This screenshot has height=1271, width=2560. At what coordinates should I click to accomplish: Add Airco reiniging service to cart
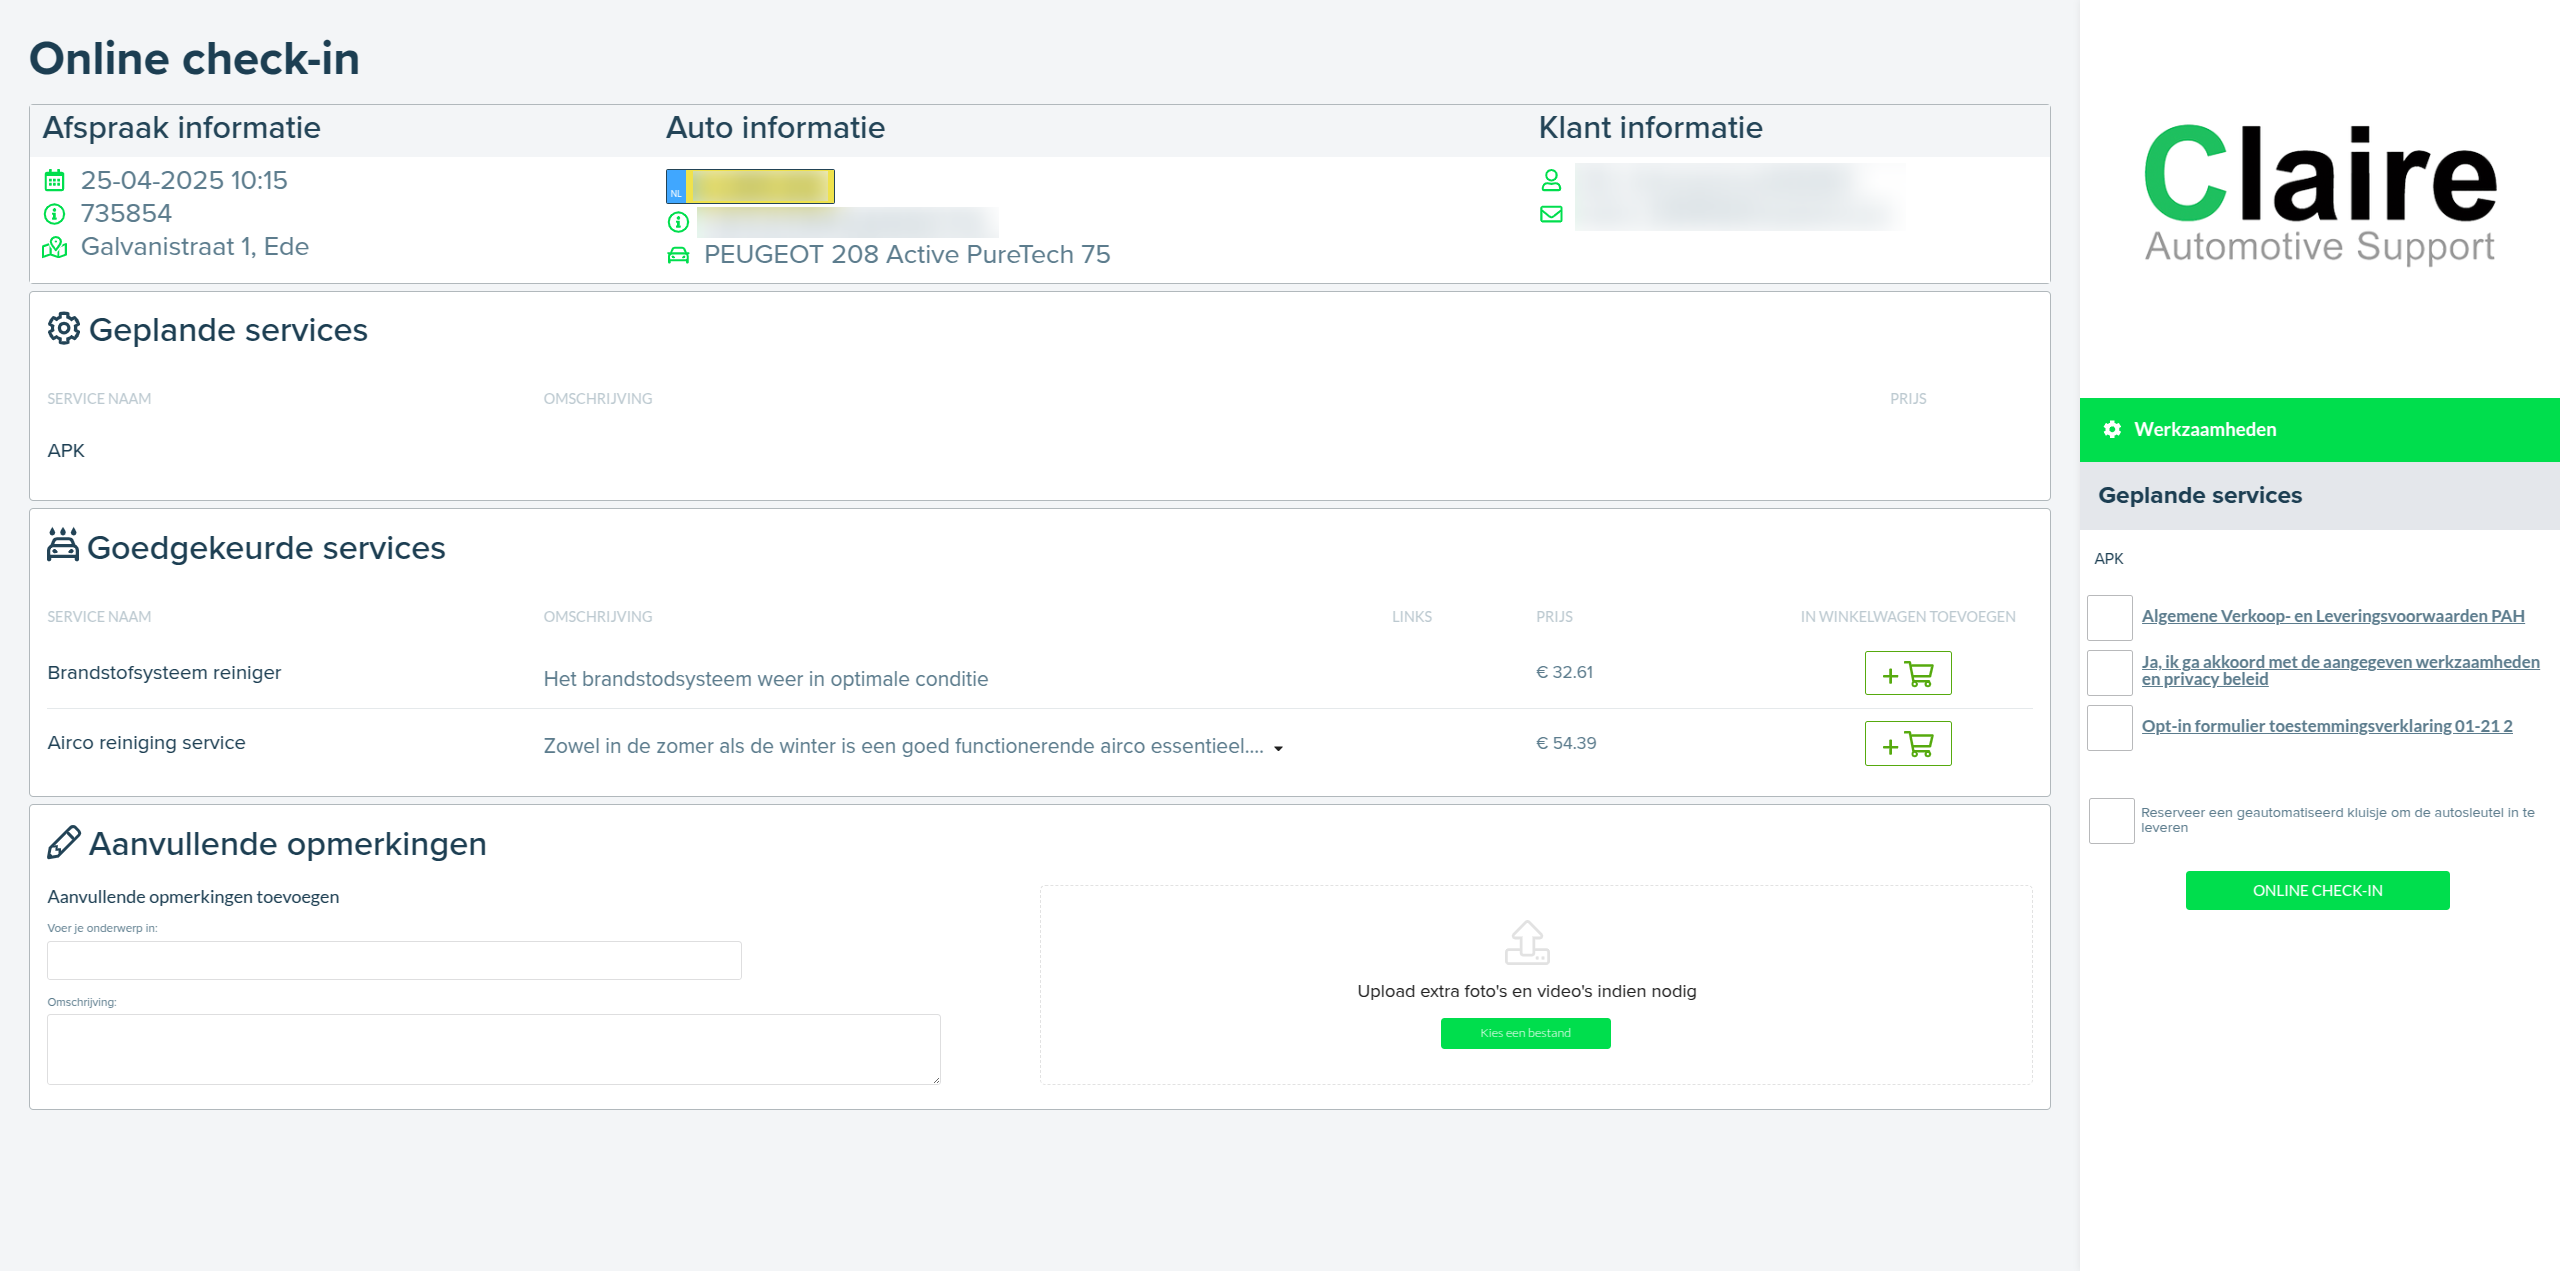click(x=1907, y=744)
